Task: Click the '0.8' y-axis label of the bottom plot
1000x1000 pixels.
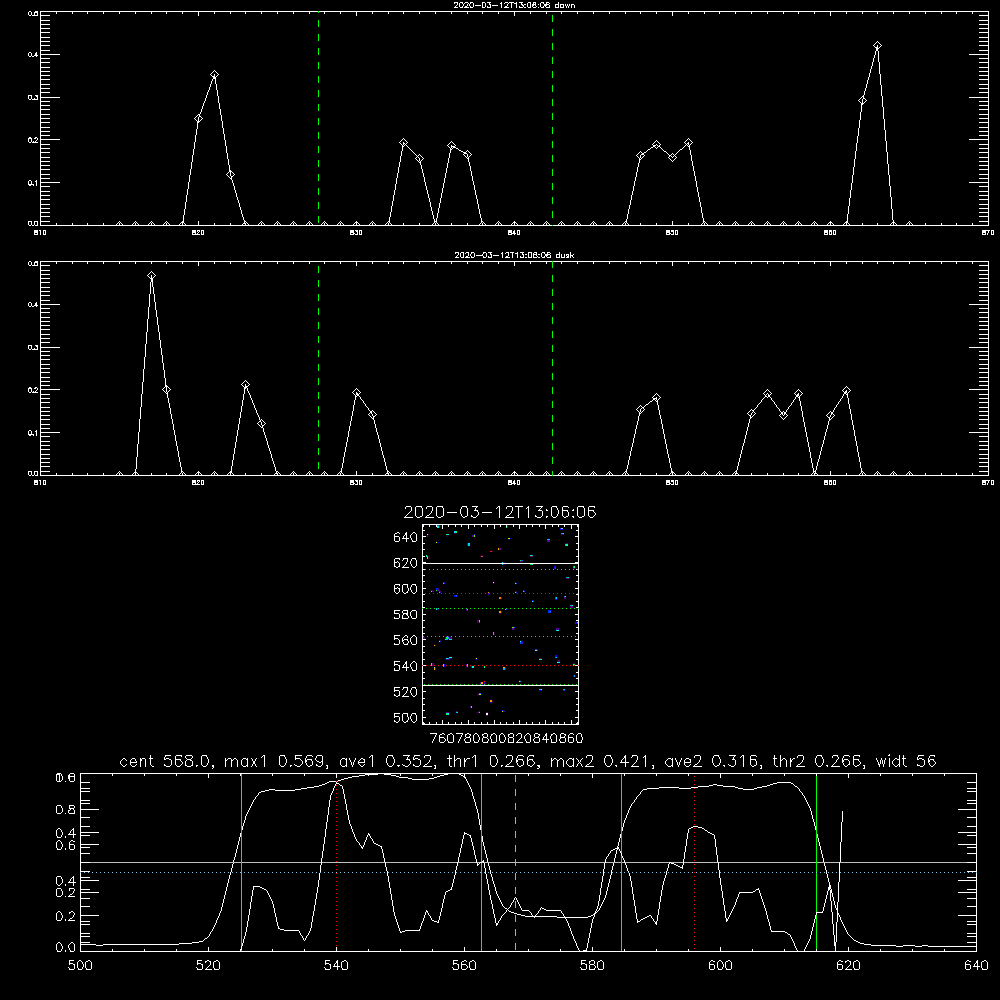Action: pos(66,810)
